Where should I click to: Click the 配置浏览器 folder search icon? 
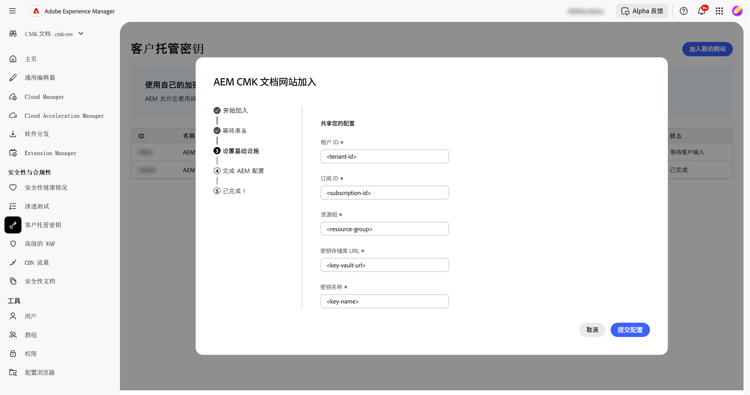tap(13, 372)
